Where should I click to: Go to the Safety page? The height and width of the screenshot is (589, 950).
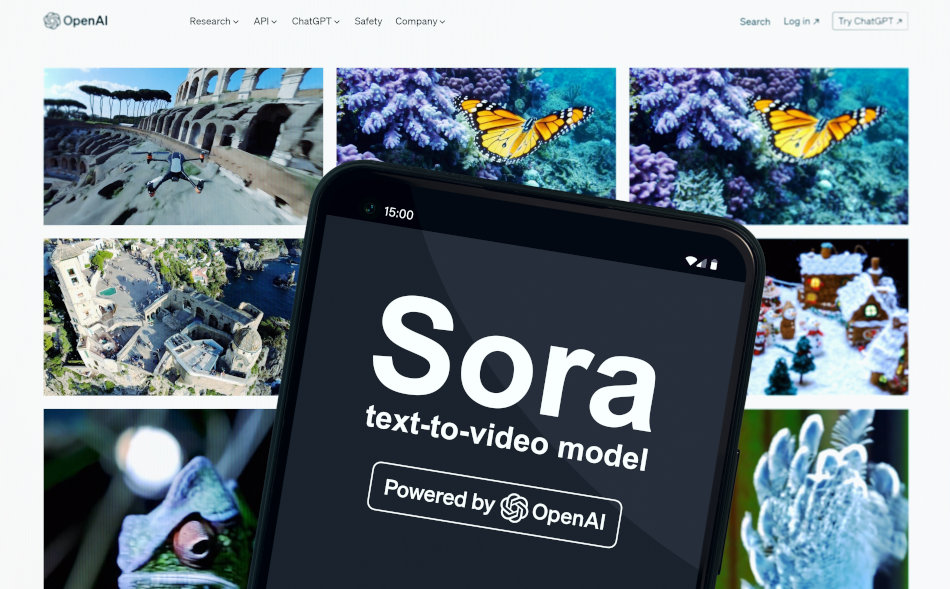368,21
